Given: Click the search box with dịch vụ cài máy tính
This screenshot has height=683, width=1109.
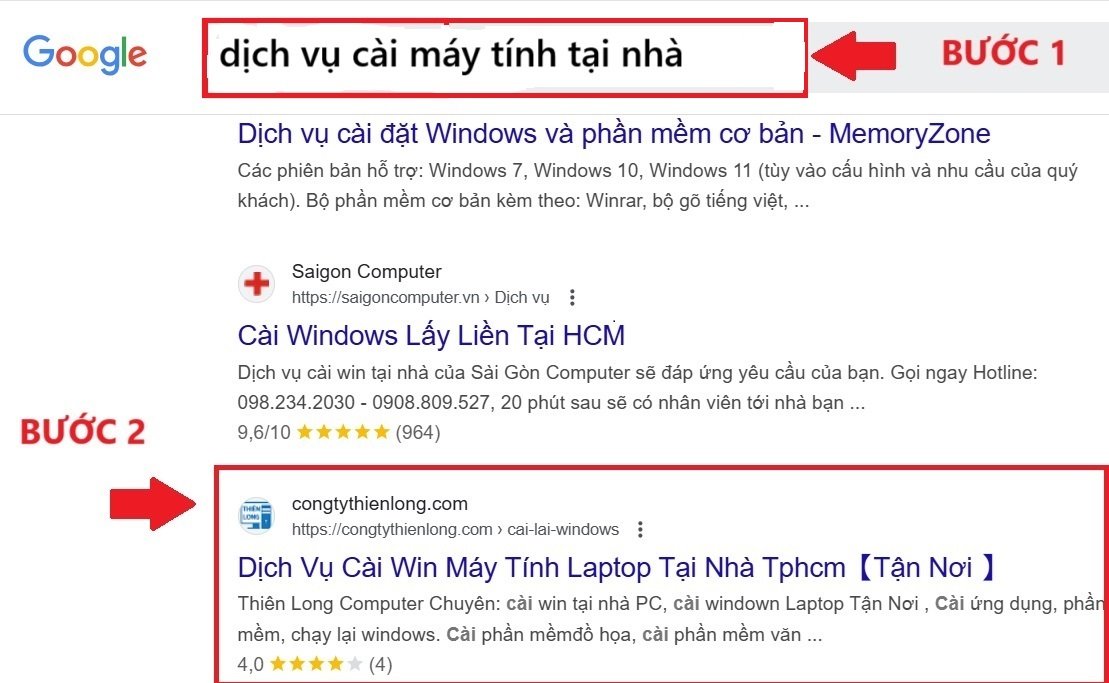Looking at the screenshot, I should tap(505, 58).
